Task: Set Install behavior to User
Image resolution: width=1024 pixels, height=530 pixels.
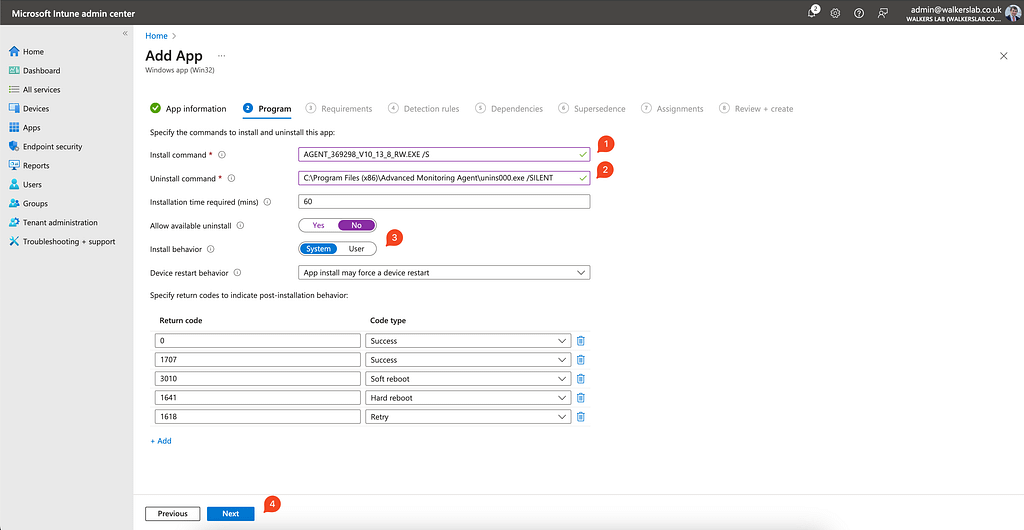Action: point(356,249)
